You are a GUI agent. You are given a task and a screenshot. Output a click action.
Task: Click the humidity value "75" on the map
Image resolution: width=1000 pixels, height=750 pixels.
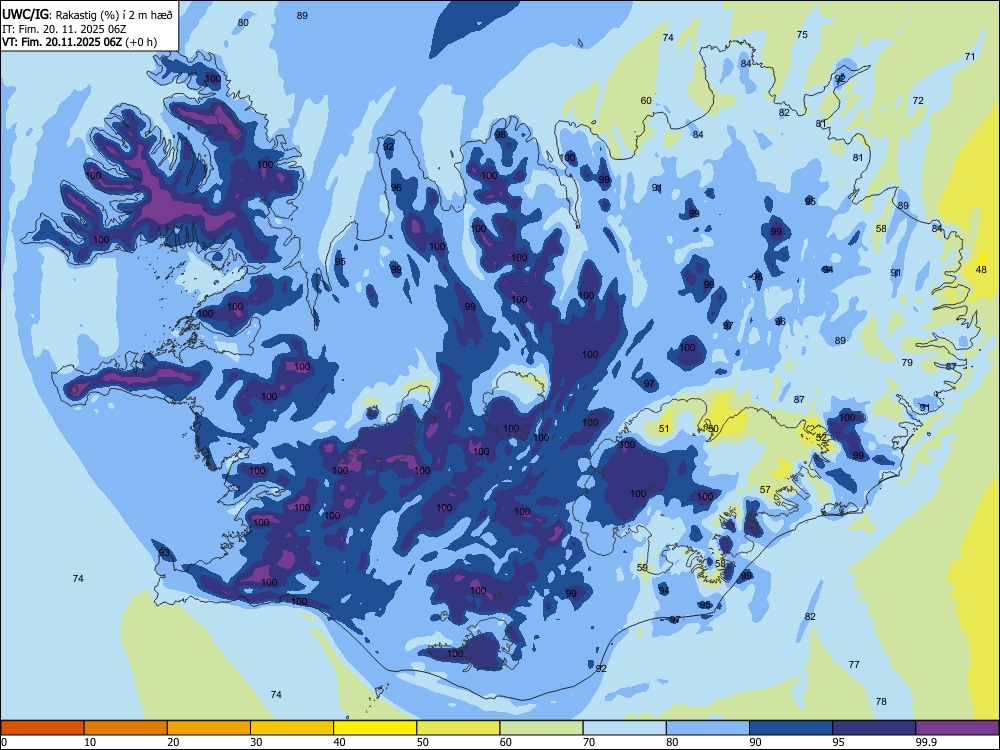coord(802,34)
